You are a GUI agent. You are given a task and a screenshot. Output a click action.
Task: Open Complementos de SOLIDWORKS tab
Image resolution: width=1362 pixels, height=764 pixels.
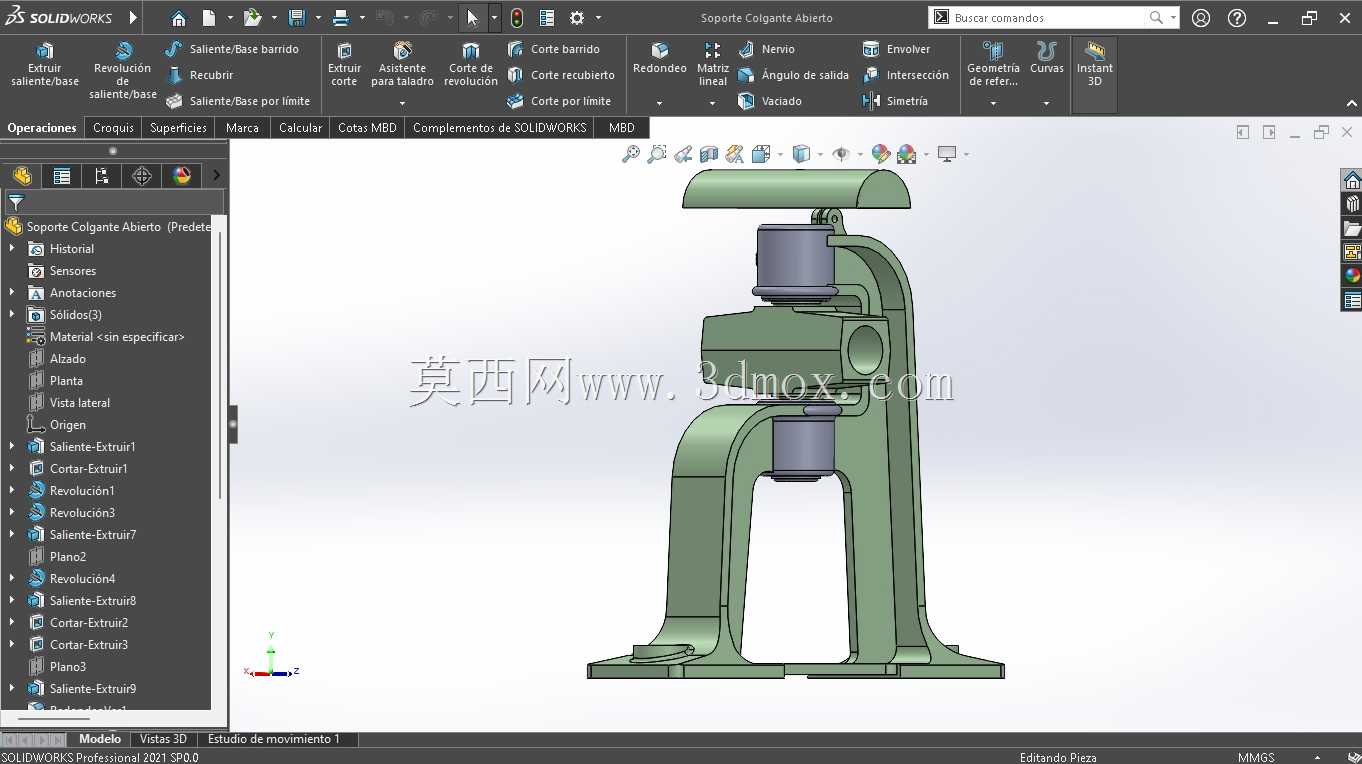(499, 128)
